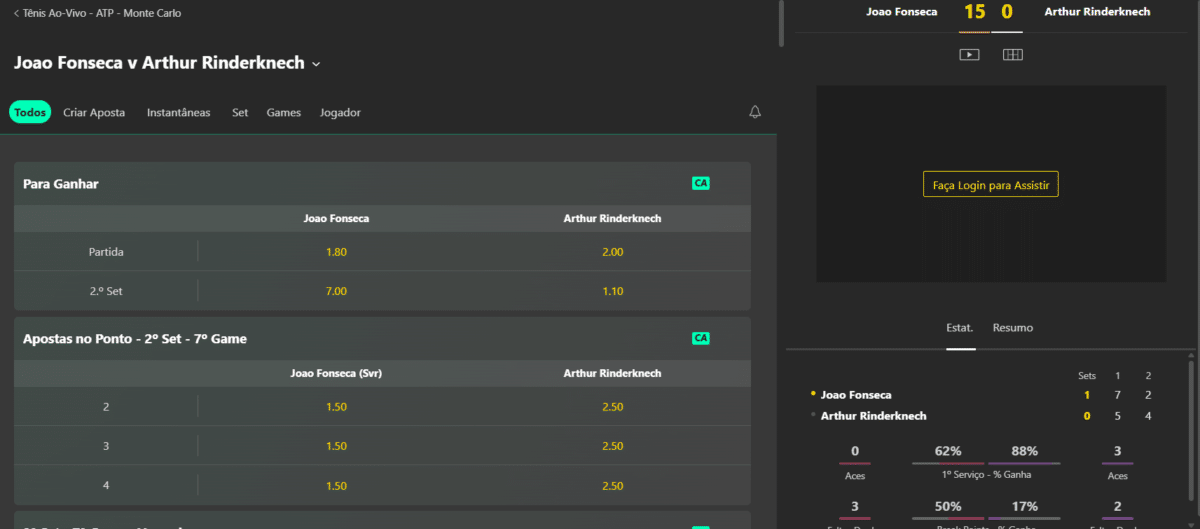
Task: Click the 2.º Set row label
Action: [106, 291]
